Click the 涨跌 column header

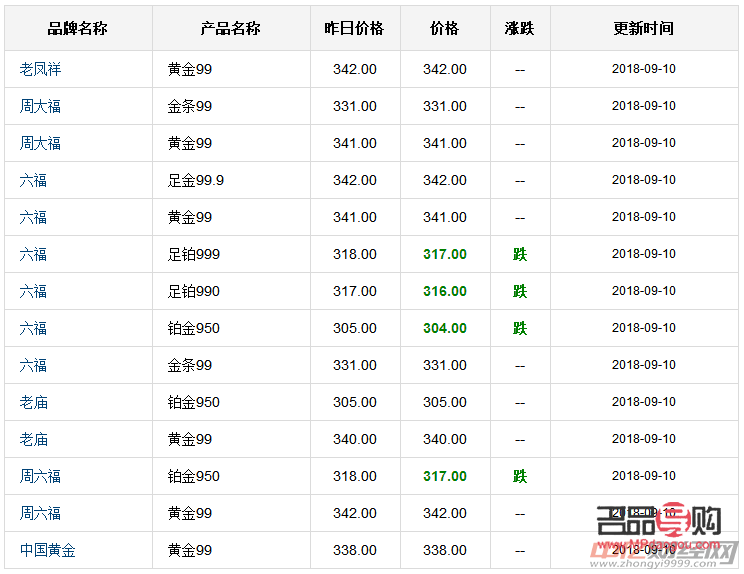pos(520,28)
